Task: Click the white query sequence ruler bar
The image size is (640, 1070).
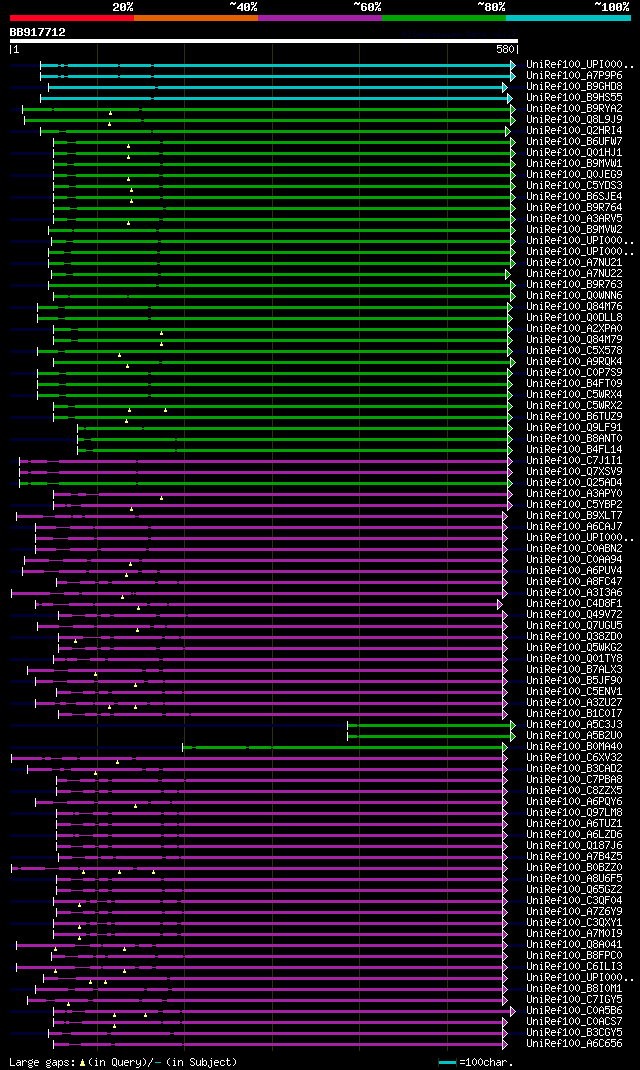Action: tap(264, 41)
